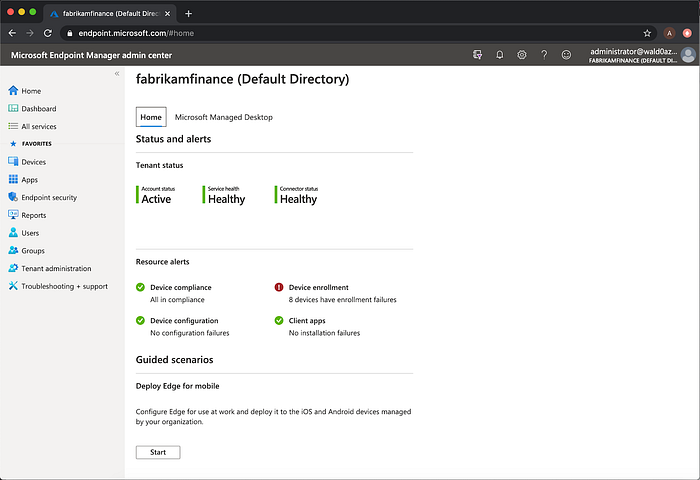Bookmark page with the star icon

pyautogui.click(x=647, y=33)
